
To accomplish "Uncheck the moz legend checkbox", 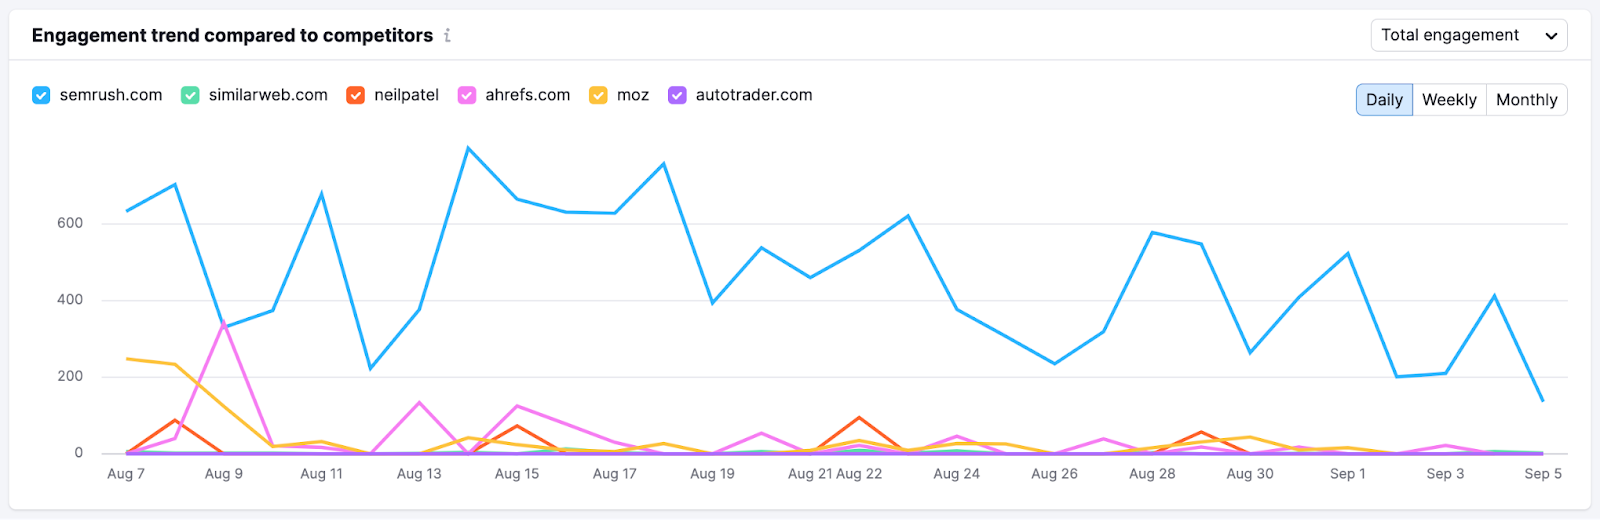I will point(598,95).
